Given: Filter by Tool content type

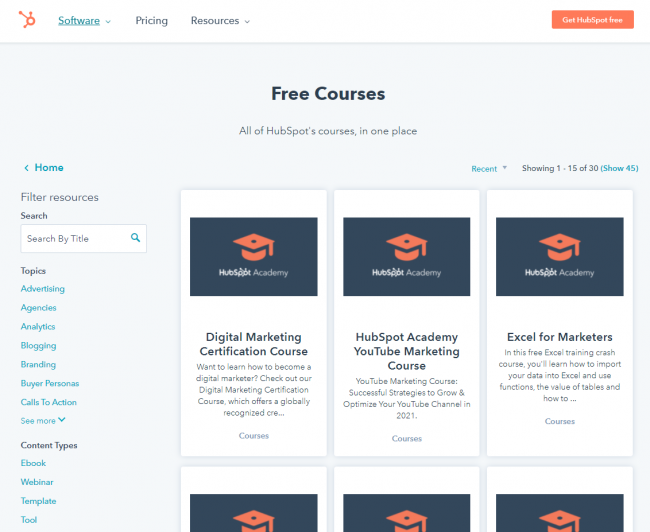Looking at the screenshot, I should coord(29,520).
